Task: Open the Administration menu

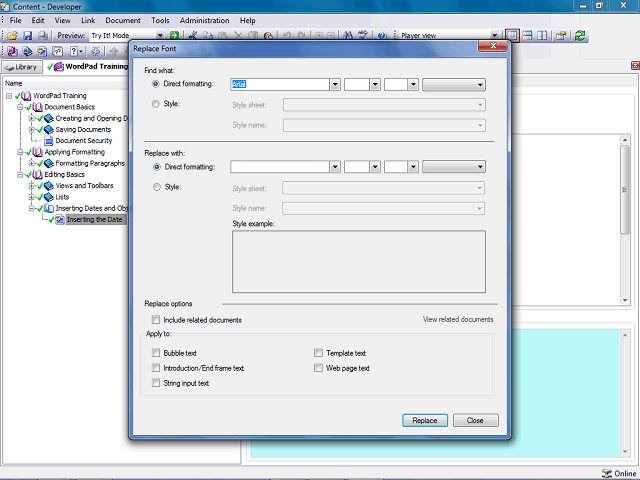Action: click(x=204, y=20)
